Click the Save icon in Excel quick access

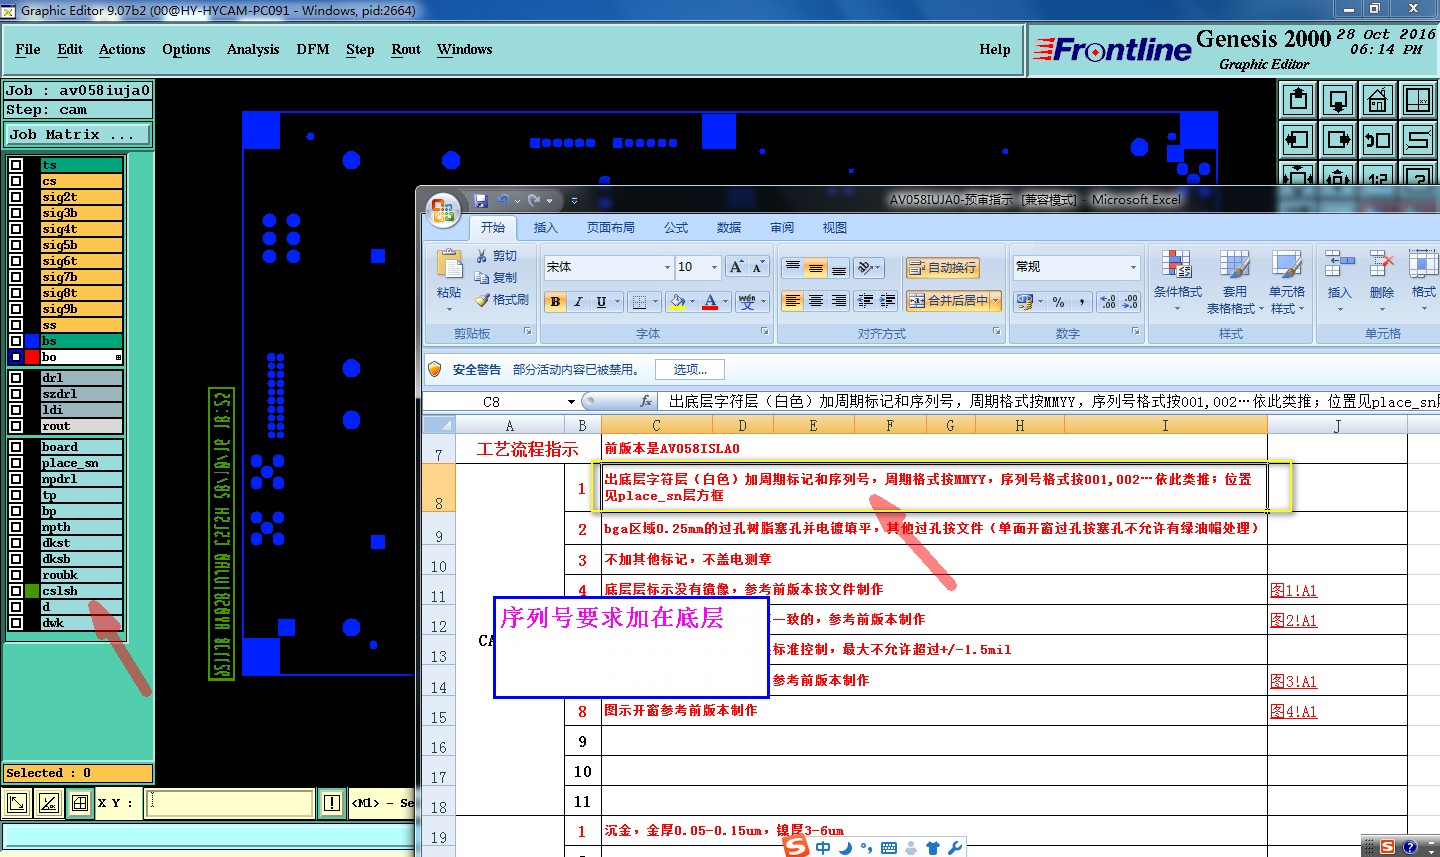point(481,201)
